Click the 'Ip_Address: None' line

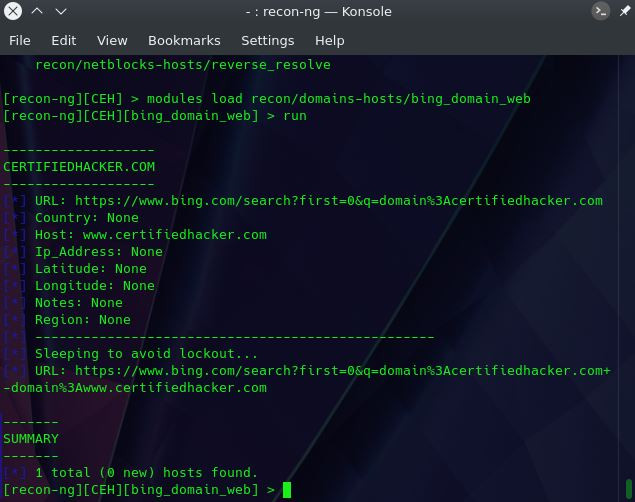pyautogui.click(x=99, y=252)
